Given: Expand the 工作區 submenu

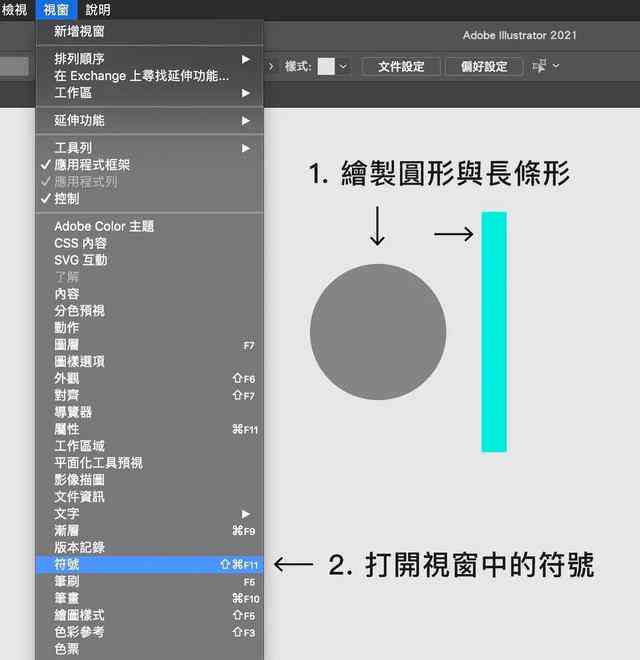Looking at the screenshot, I should 149,93.
